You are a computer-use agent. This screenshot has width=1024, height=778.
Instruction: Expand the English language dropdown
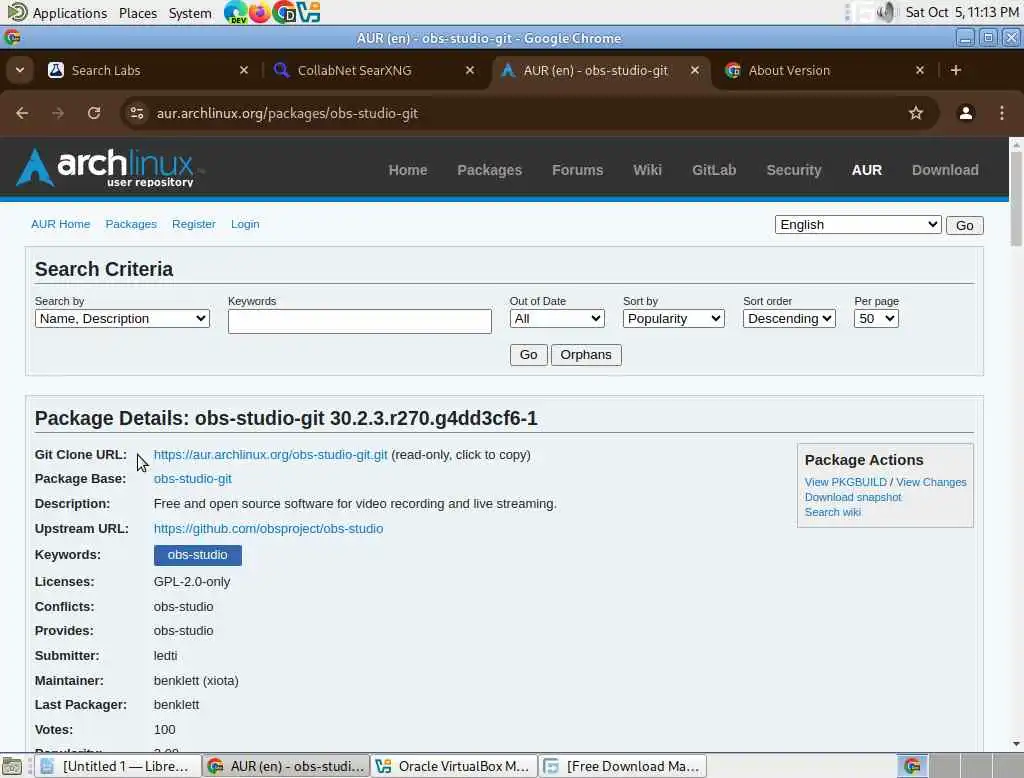[x=857, y=225]
